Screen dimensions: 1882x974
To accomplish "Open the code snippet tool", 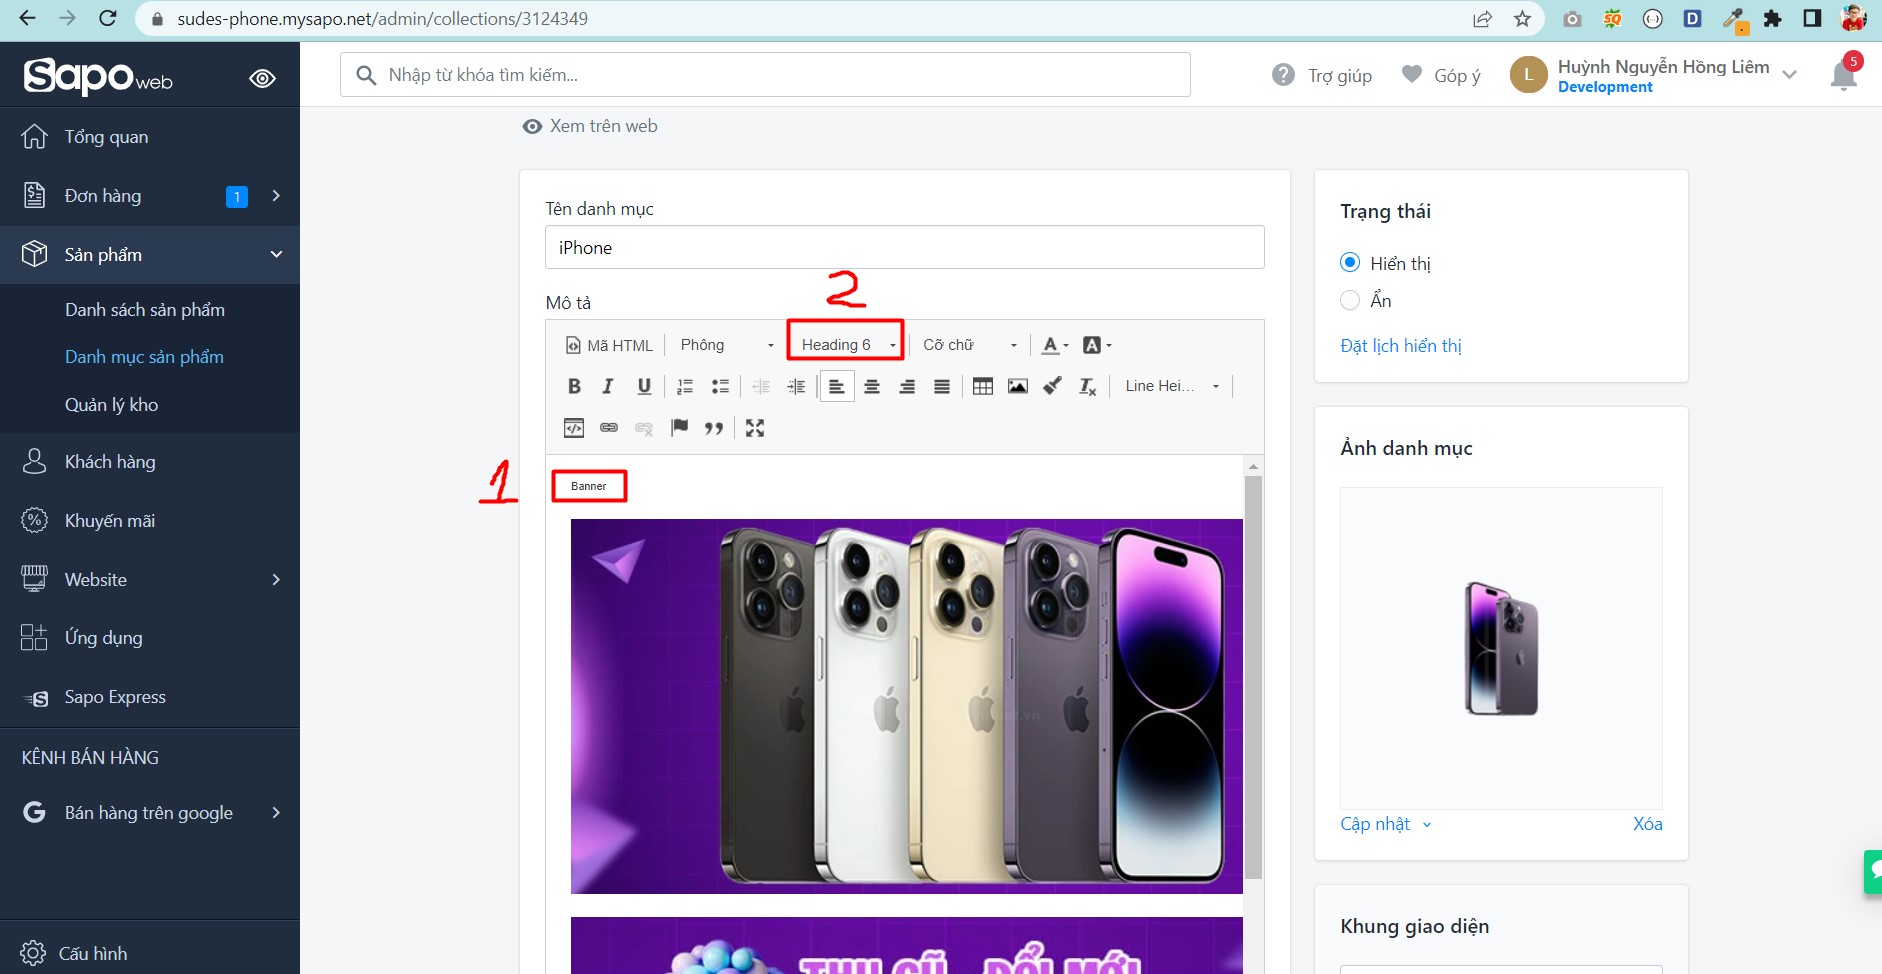I will tap(574, 428).
